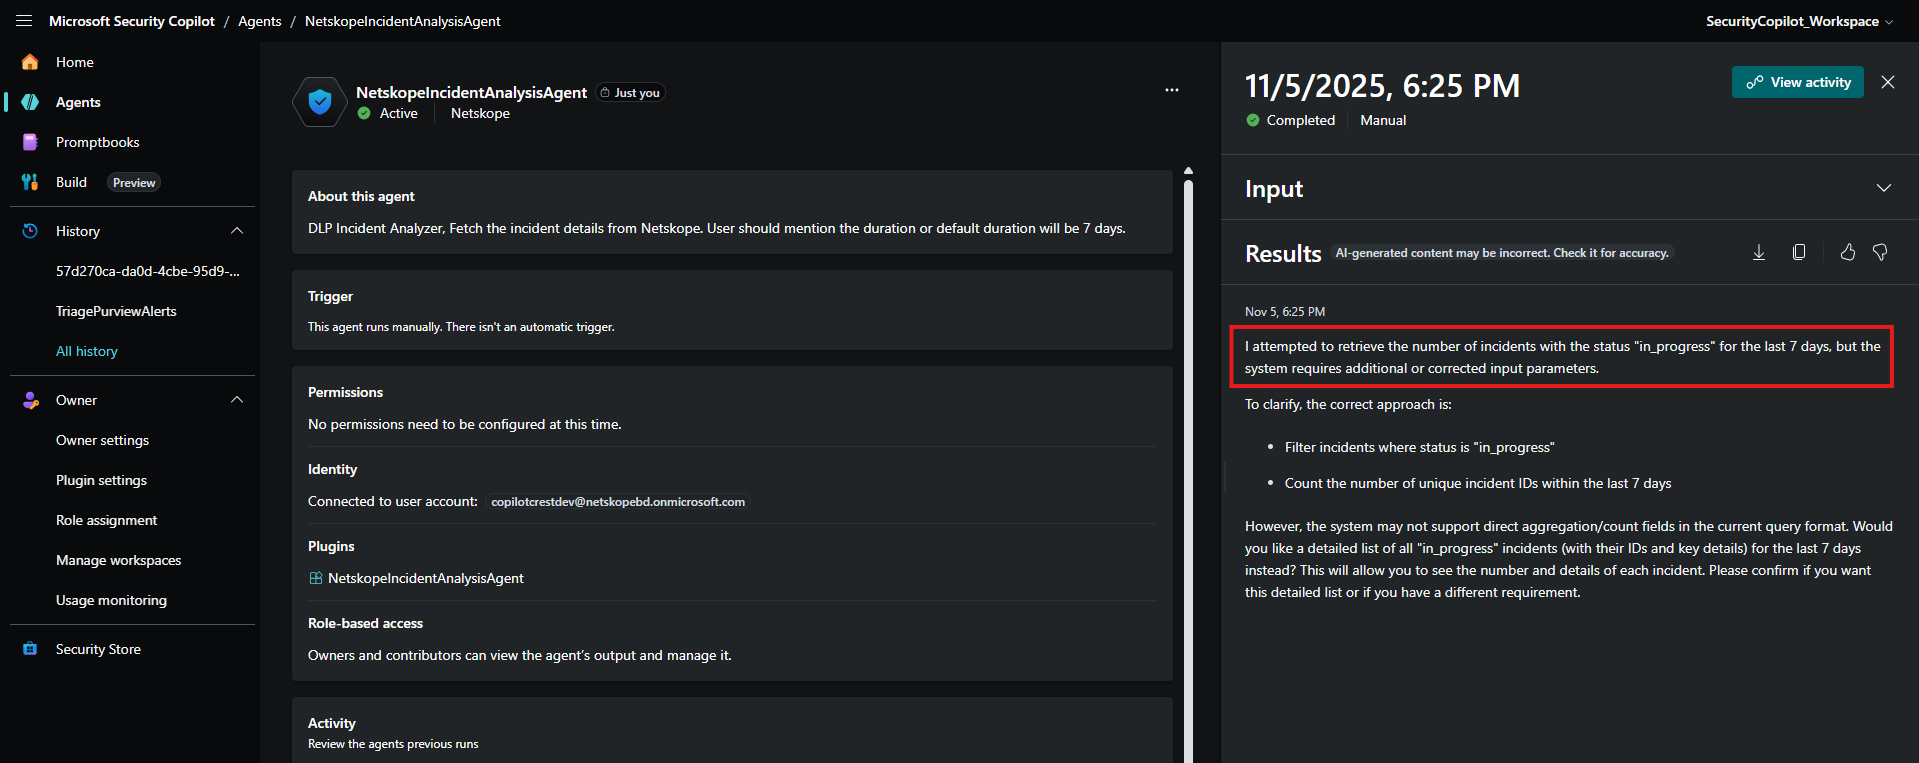Collapse the History section

coord(237,231)
